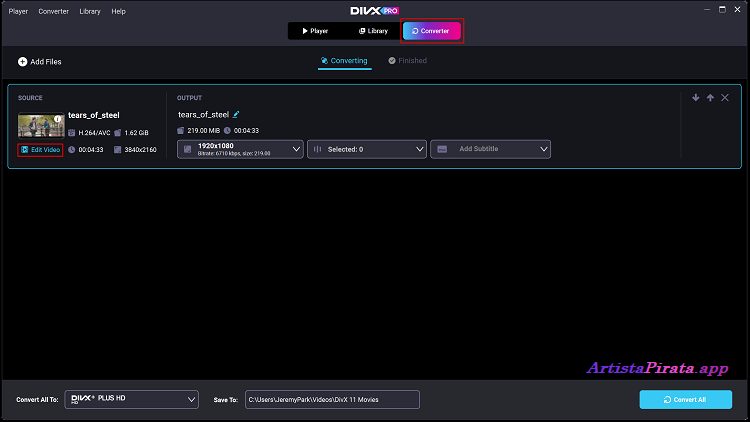Expand the 1920x1080 resolution dropdown

point(240,149)
